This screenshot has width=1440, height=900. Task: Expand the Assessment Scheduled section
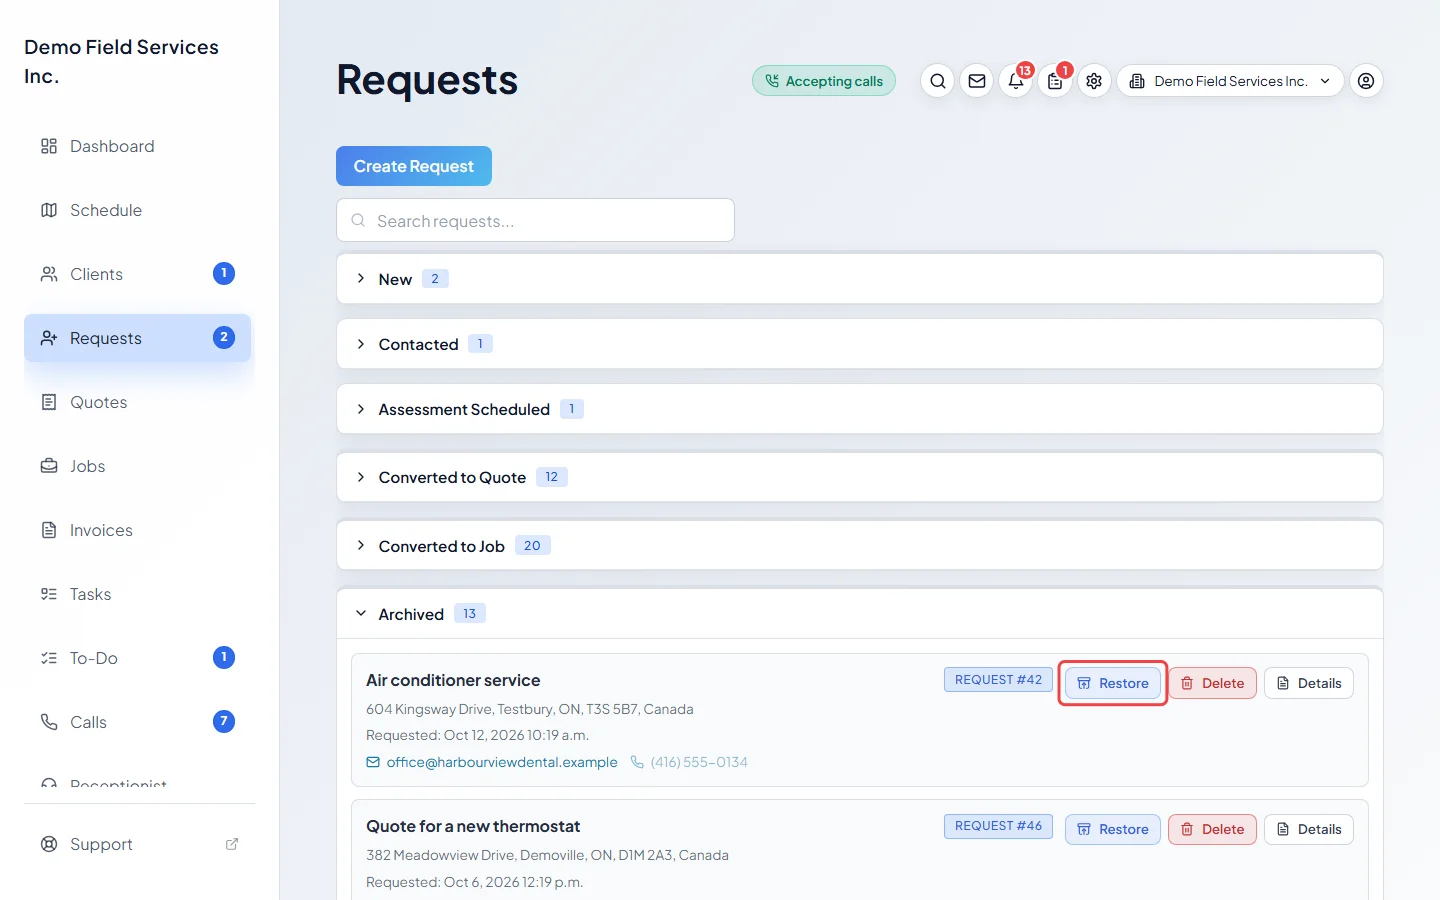(x=860, y=409)
